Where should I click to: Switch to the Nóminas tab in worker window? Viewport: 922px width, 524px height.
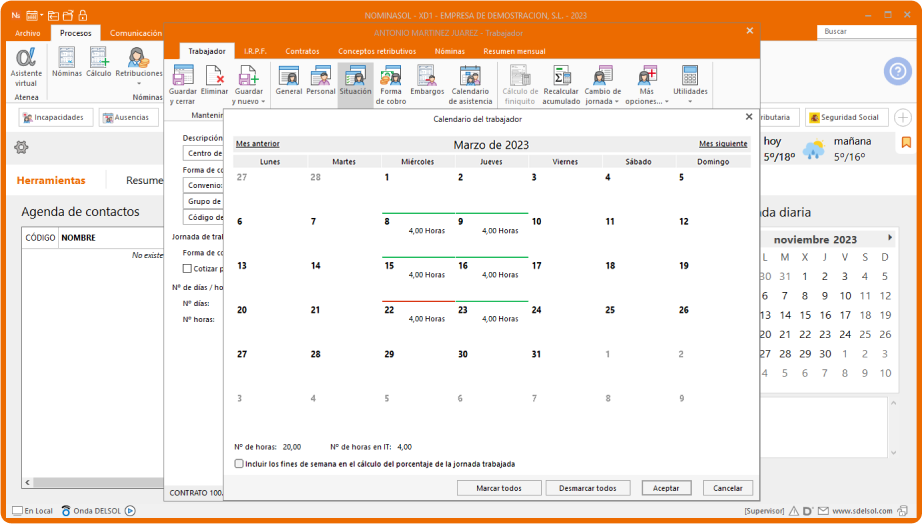point(450,51)
